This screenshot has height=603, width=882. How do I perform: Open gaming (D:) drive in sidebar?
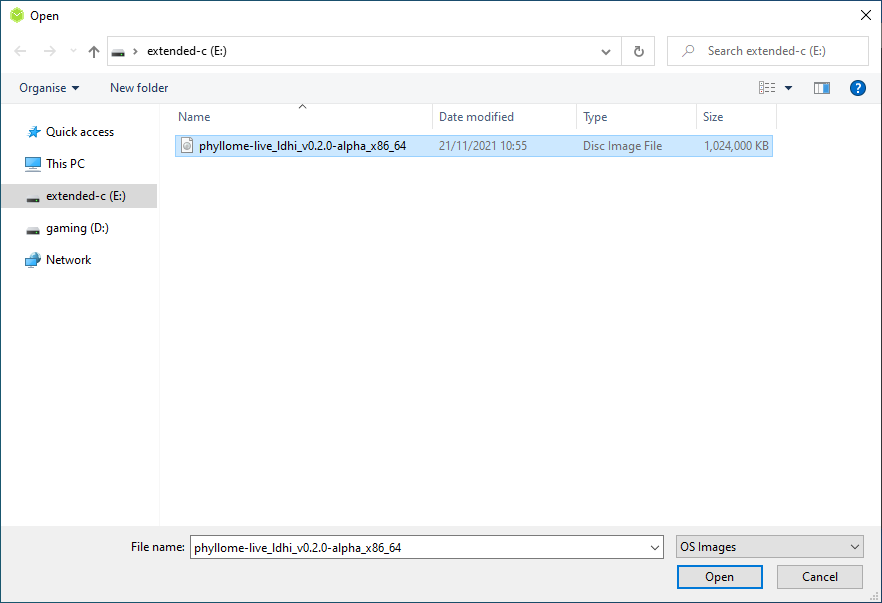click(x=76, y=228)
